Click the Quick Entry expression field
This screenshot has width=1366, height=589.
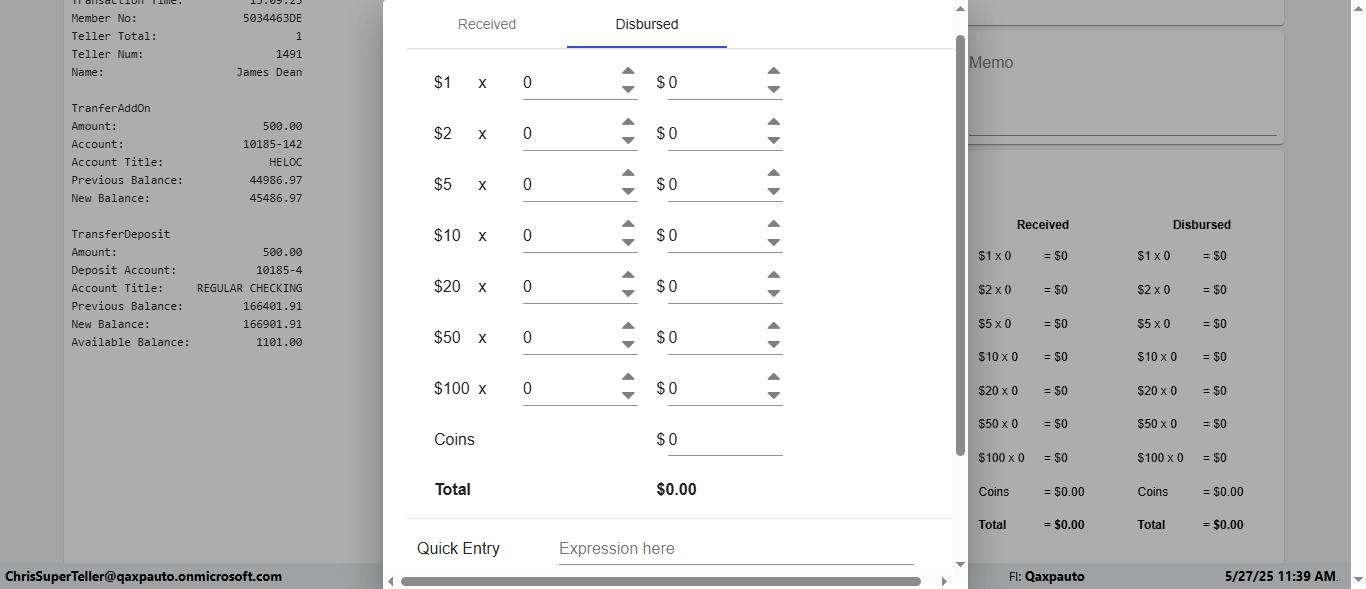(x=735, y=549)
